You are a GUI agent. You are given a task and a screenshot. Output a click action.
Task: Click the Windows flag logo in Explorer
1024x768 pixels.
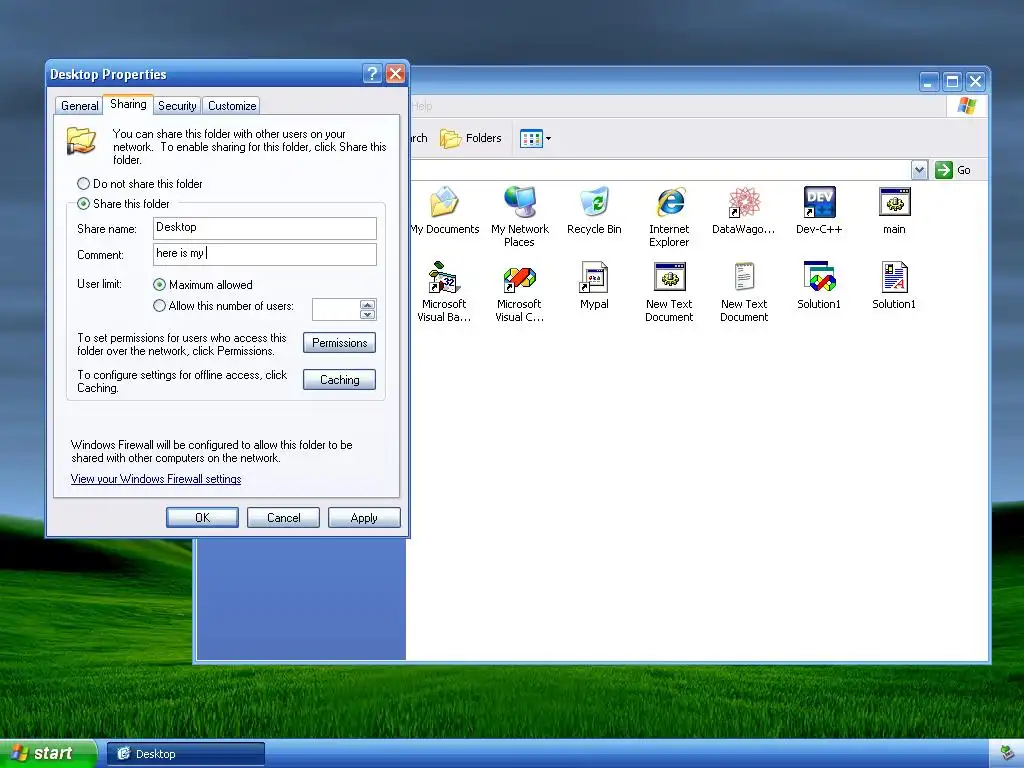(x=967, y=106)
